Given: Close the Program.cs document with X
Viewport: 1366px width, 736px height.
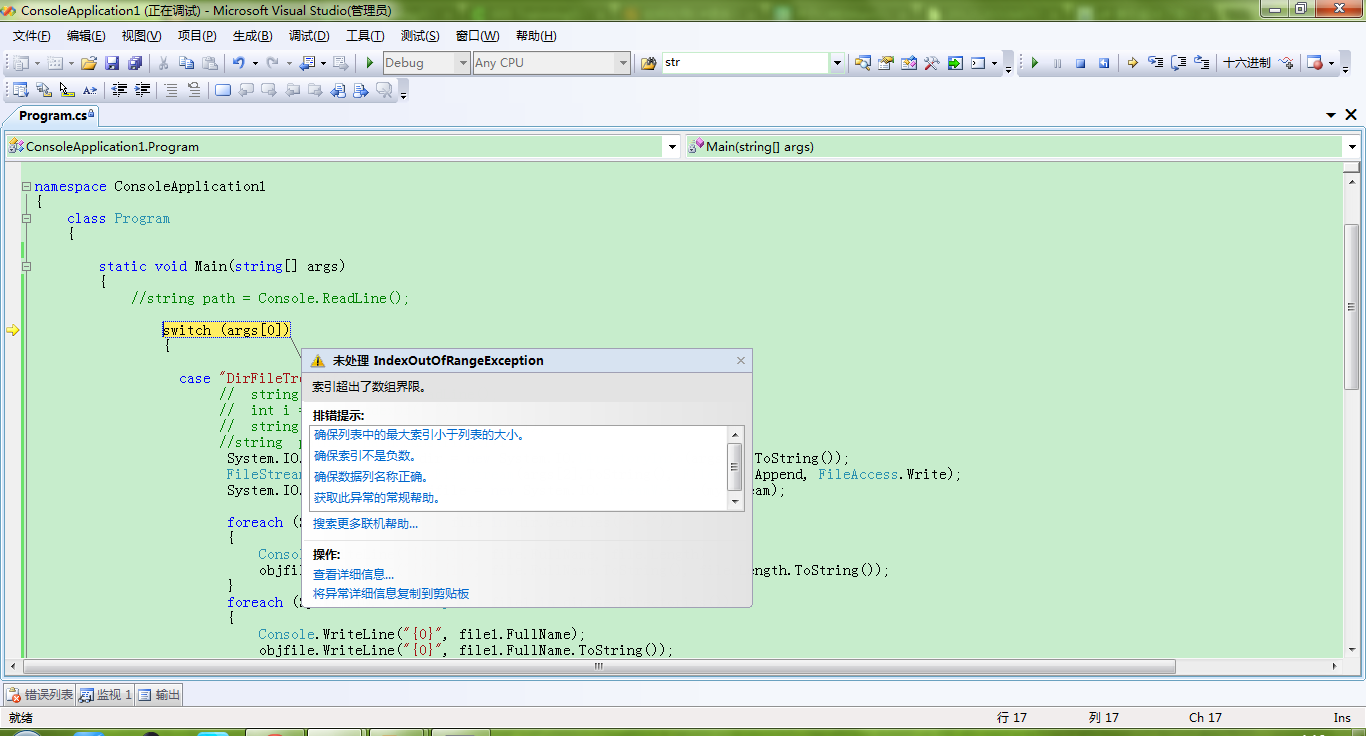Looking at the screenshot, I should (x=1351, y=116).
